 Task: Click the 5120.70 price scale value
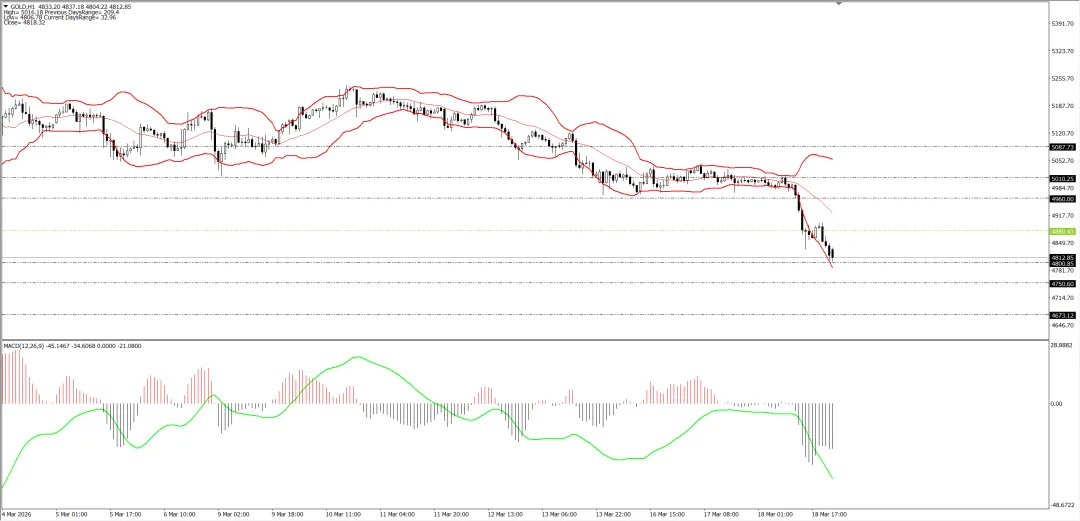(1063, 133)
